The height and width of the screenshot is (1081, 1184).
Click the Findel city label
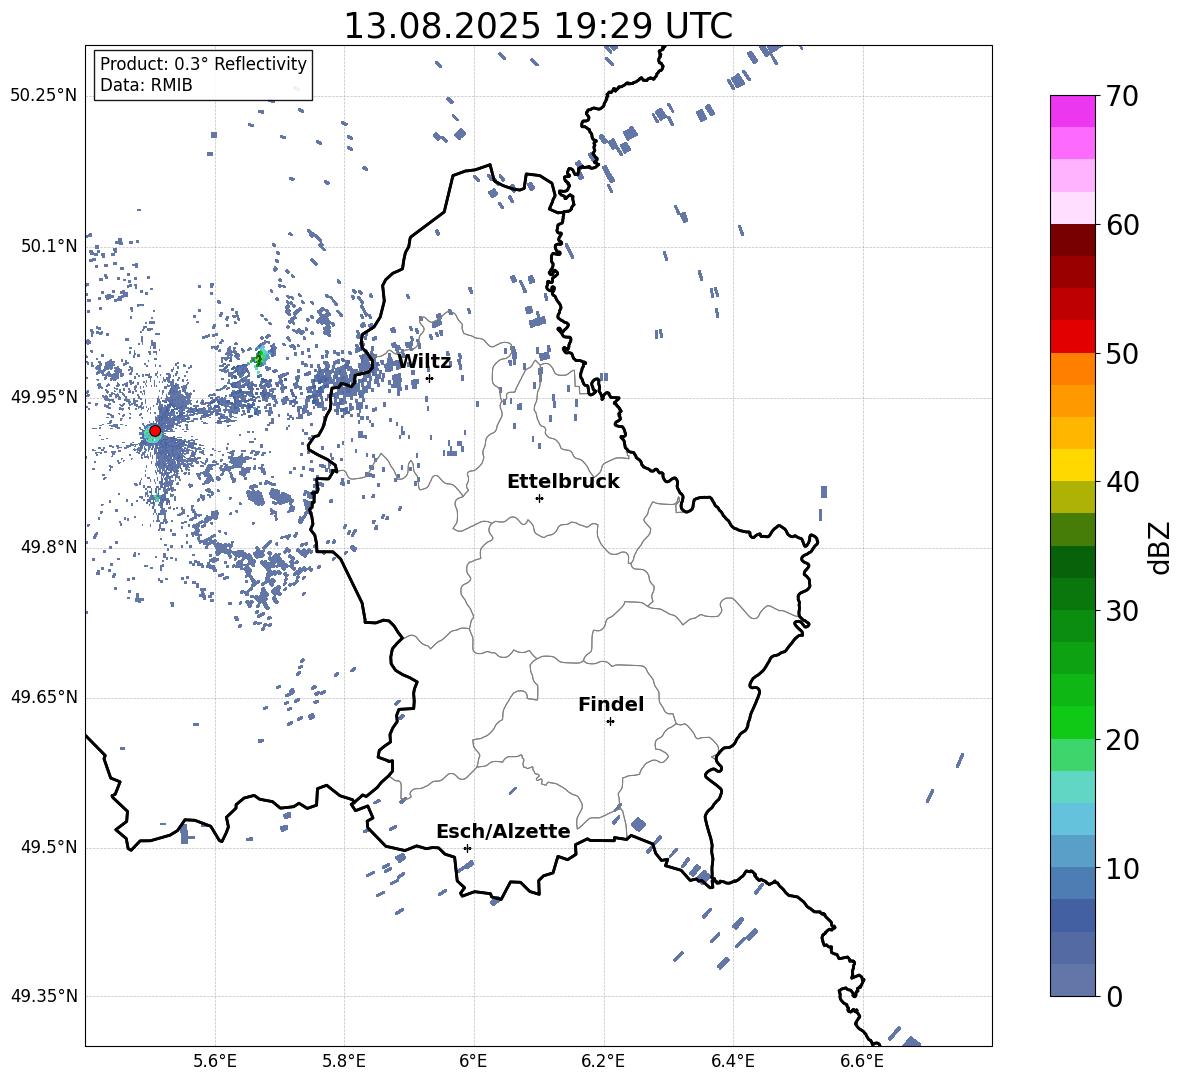click(611, 704)
